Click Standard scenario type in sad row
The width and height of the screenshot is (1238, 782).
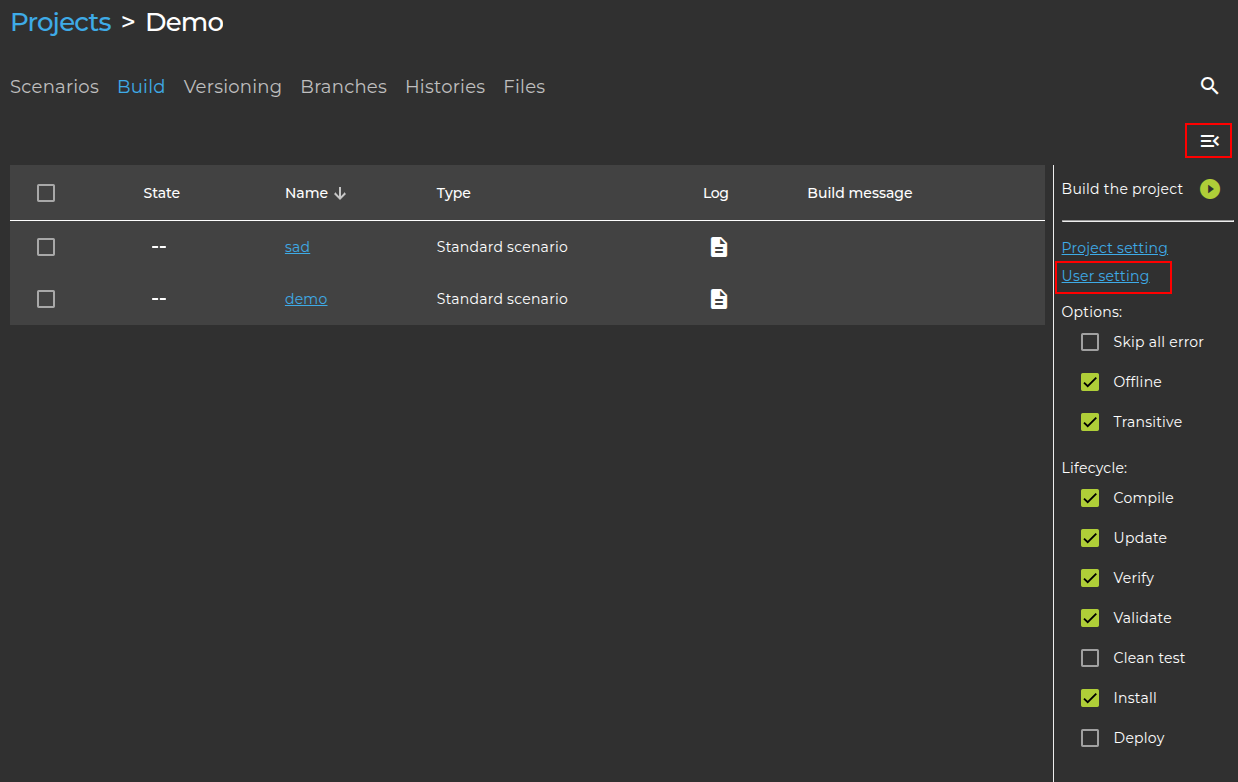(502, 247)
